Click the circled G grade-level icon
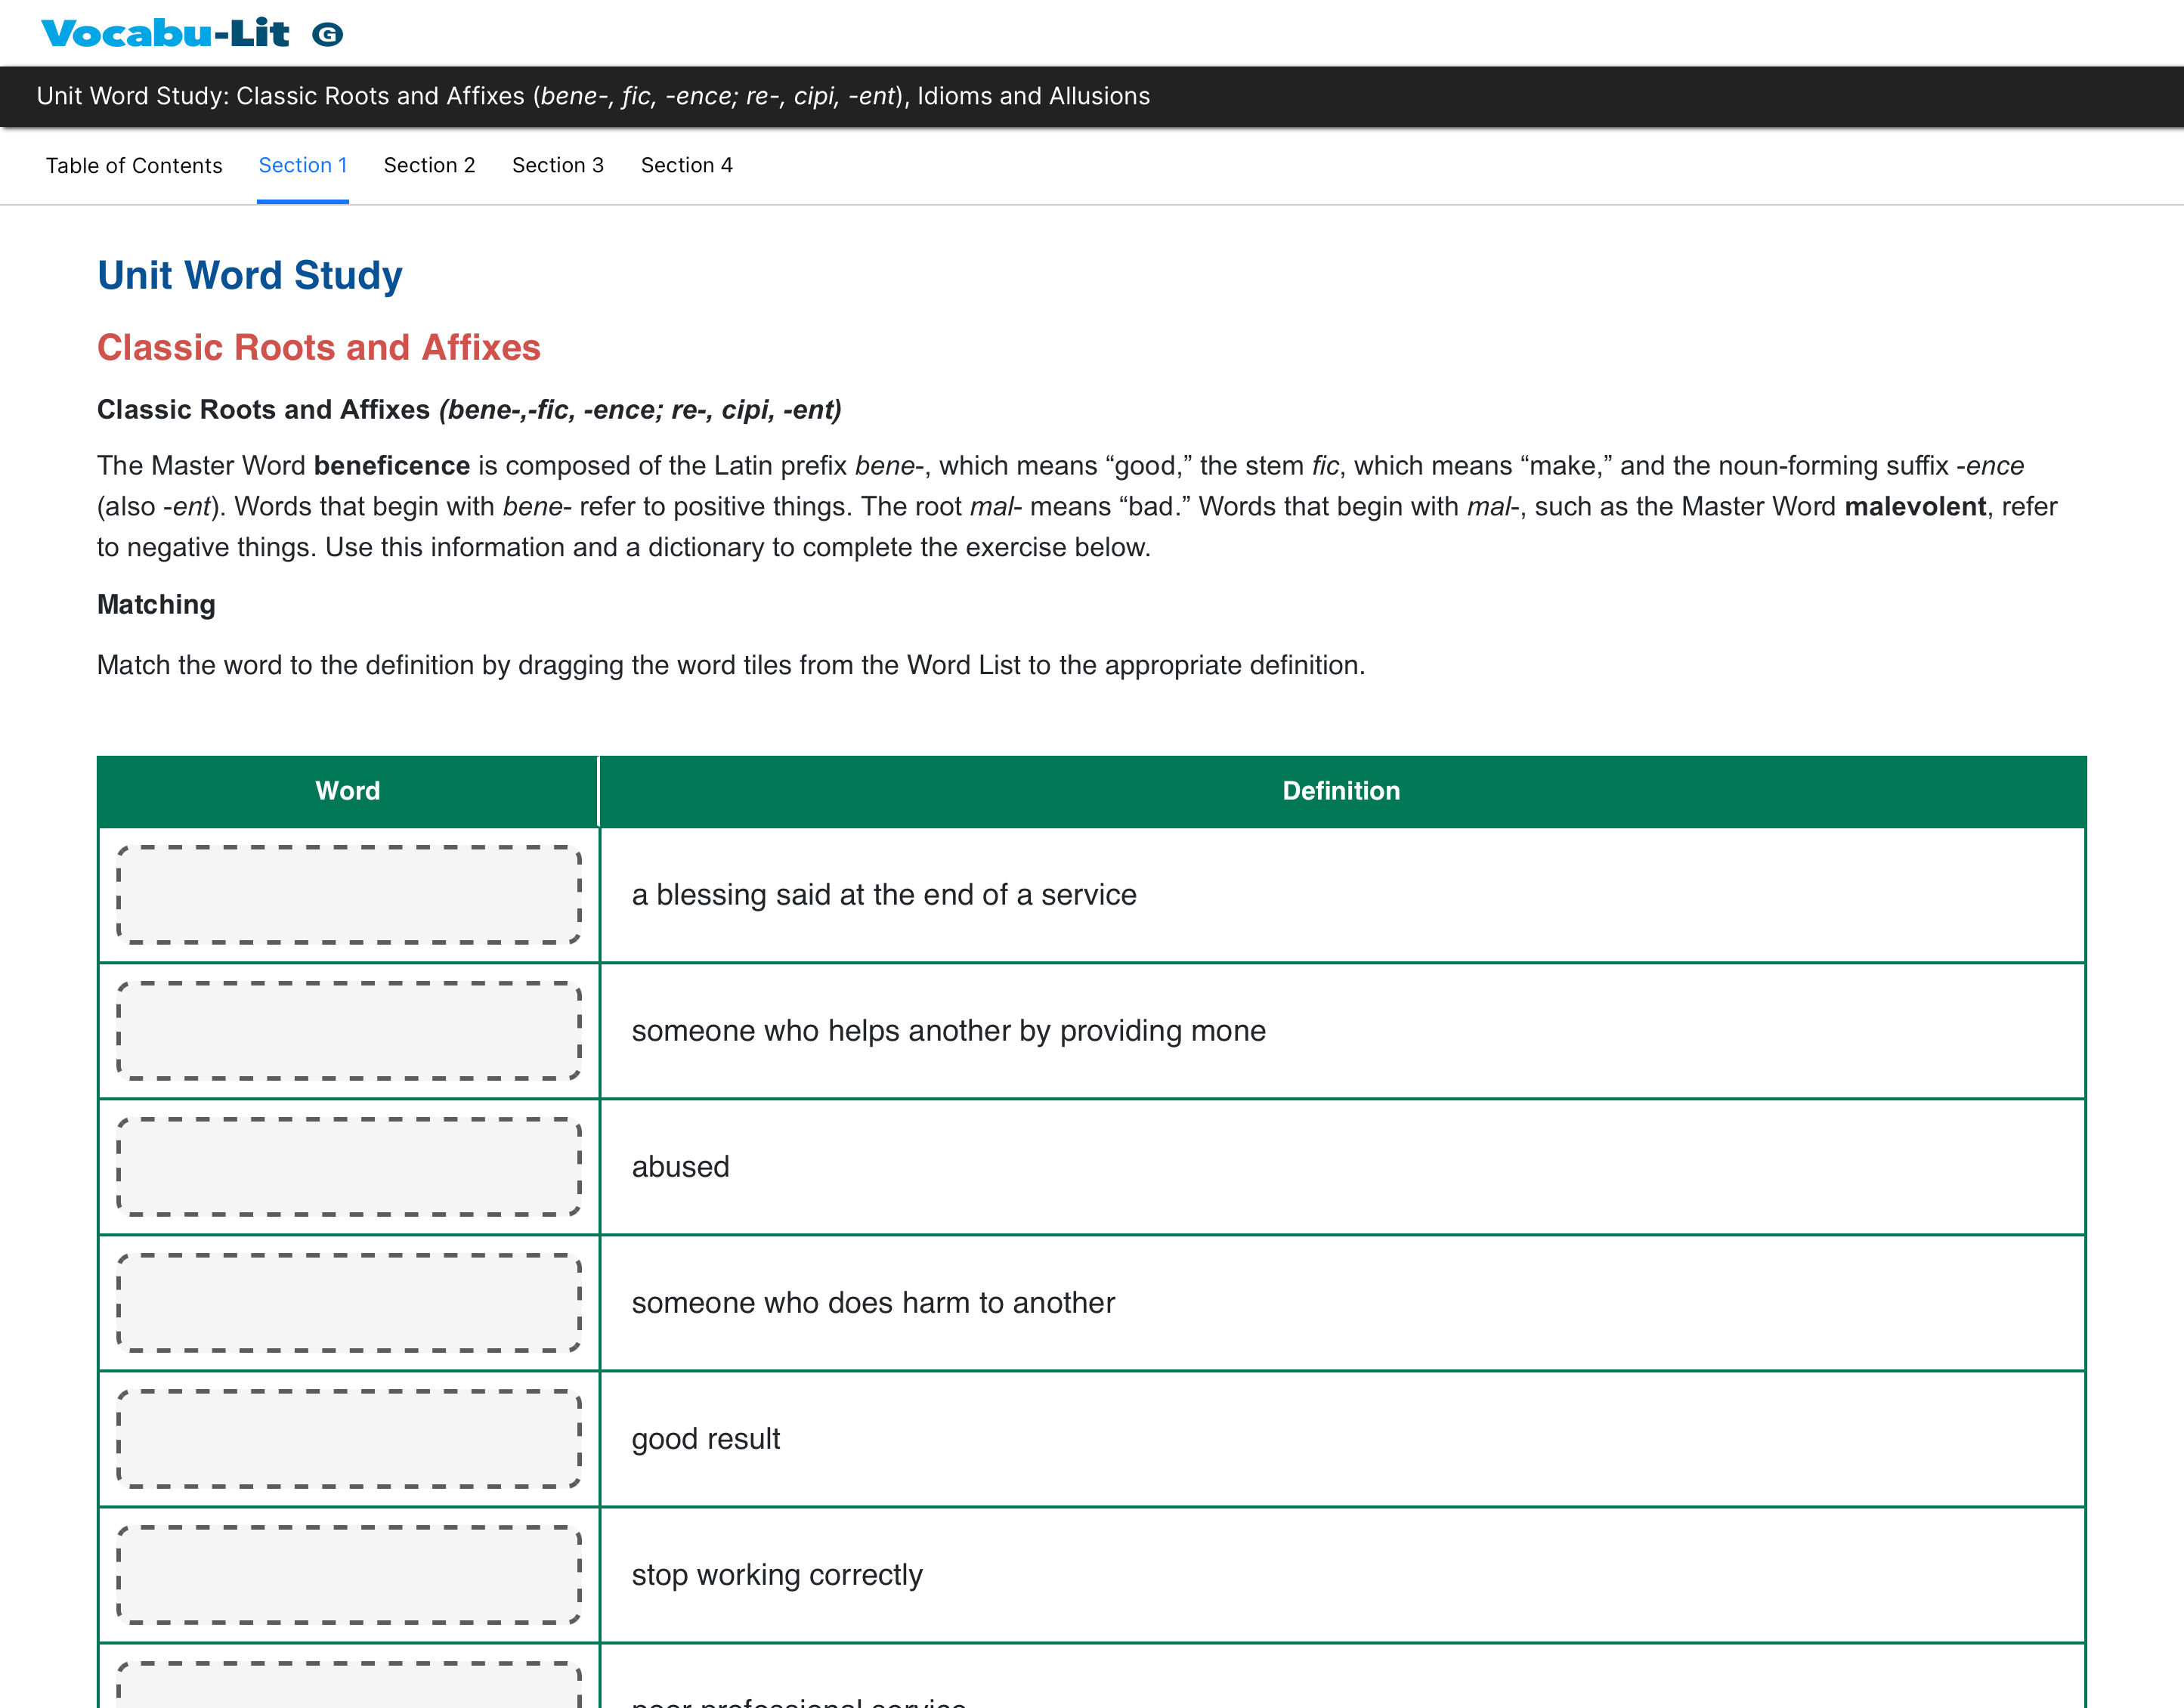Screen dimensions: 2184x1708 [x=327, y=35]
